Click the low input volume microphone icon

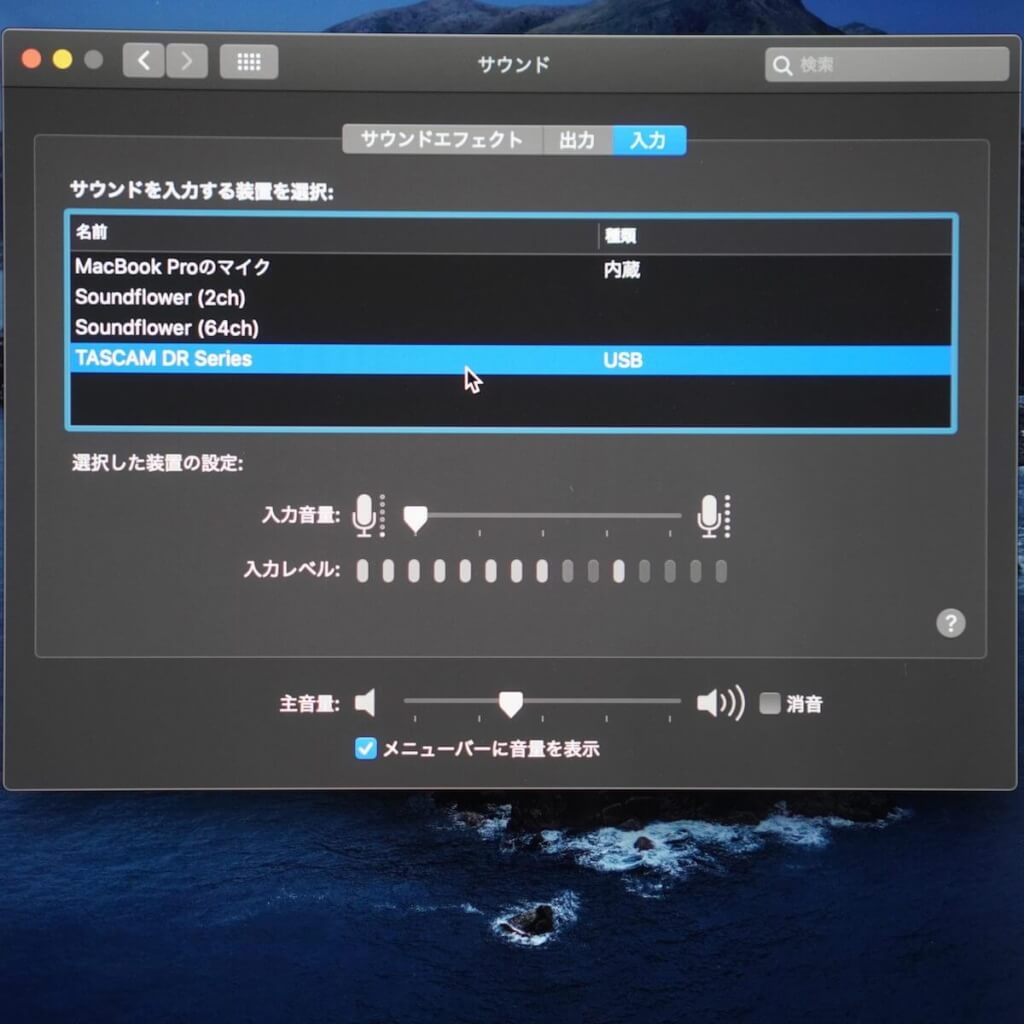[368, 515]
